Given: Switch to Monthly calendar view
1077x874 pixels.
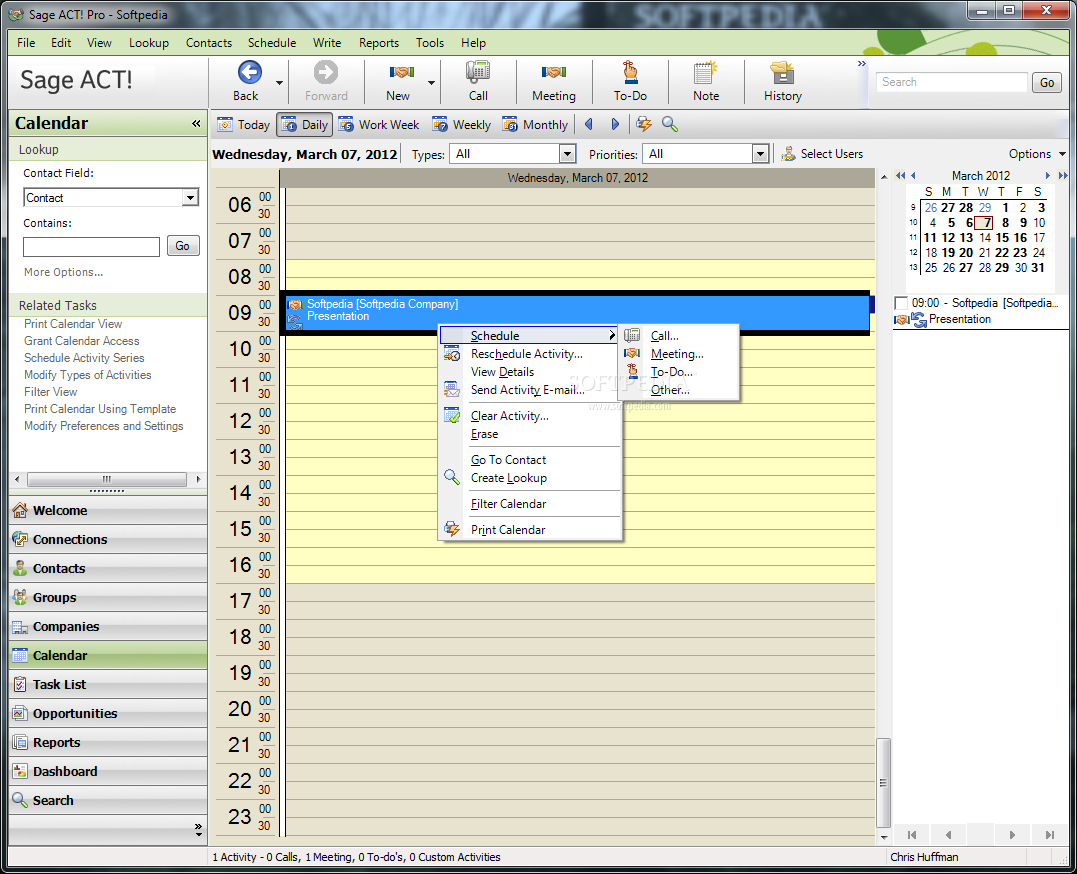Looking at the screenshot, I should click(535, 124).
